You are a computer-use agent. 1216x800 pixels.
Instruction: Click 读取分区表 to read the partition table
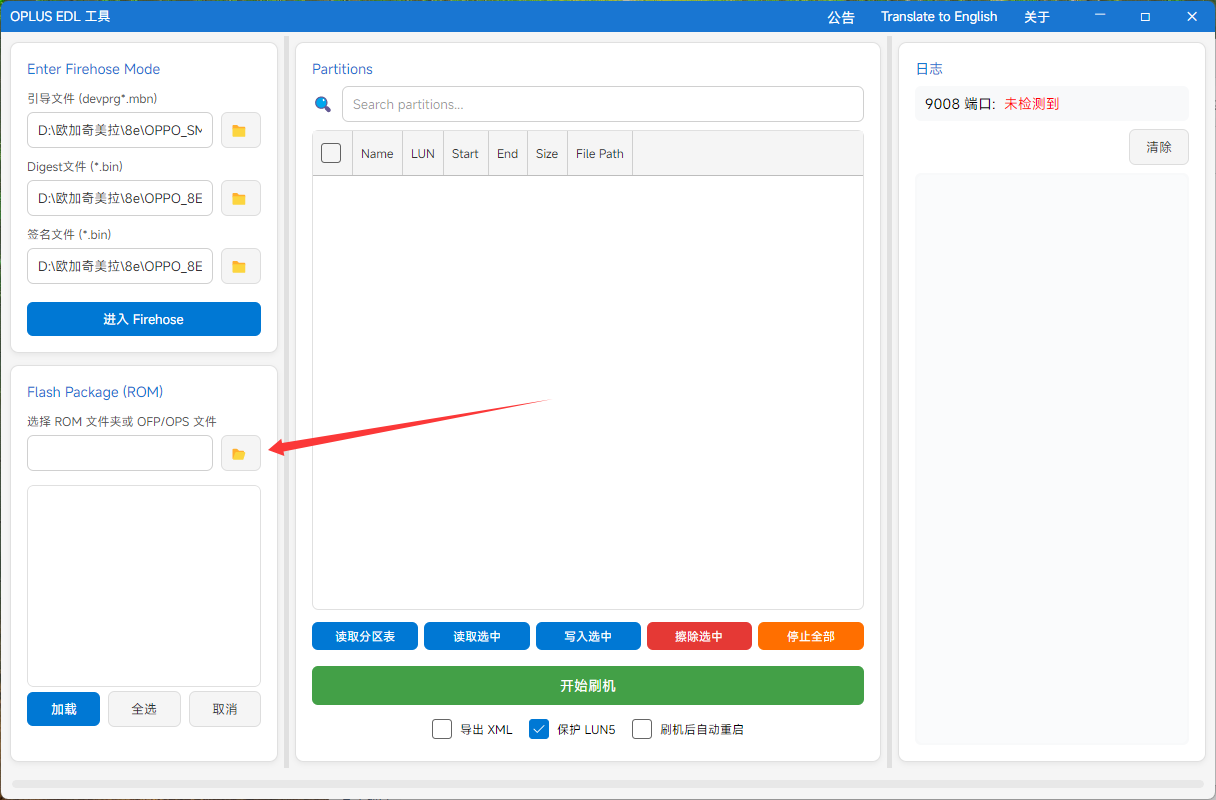(364, 636)
